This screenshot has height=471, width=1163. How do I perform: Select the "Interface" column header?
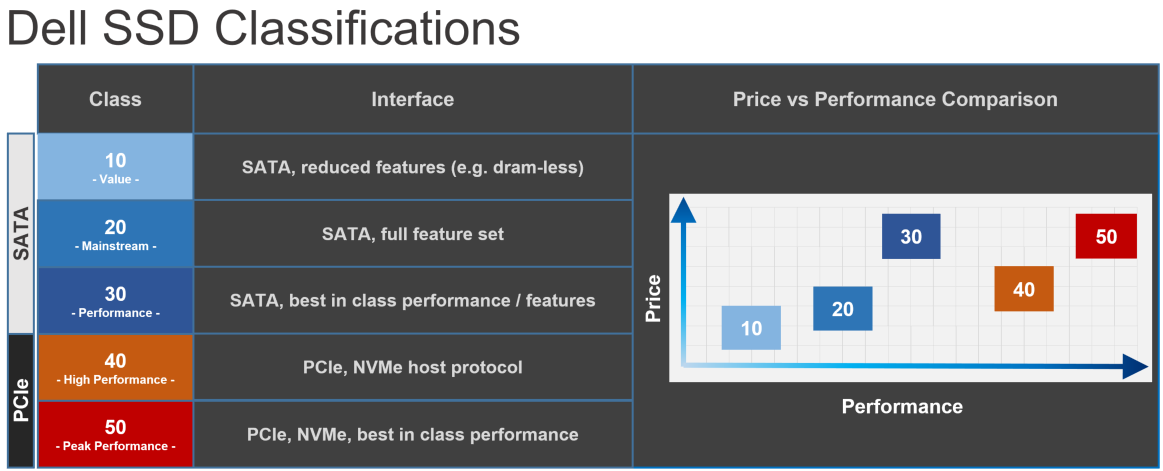point(412,99)
